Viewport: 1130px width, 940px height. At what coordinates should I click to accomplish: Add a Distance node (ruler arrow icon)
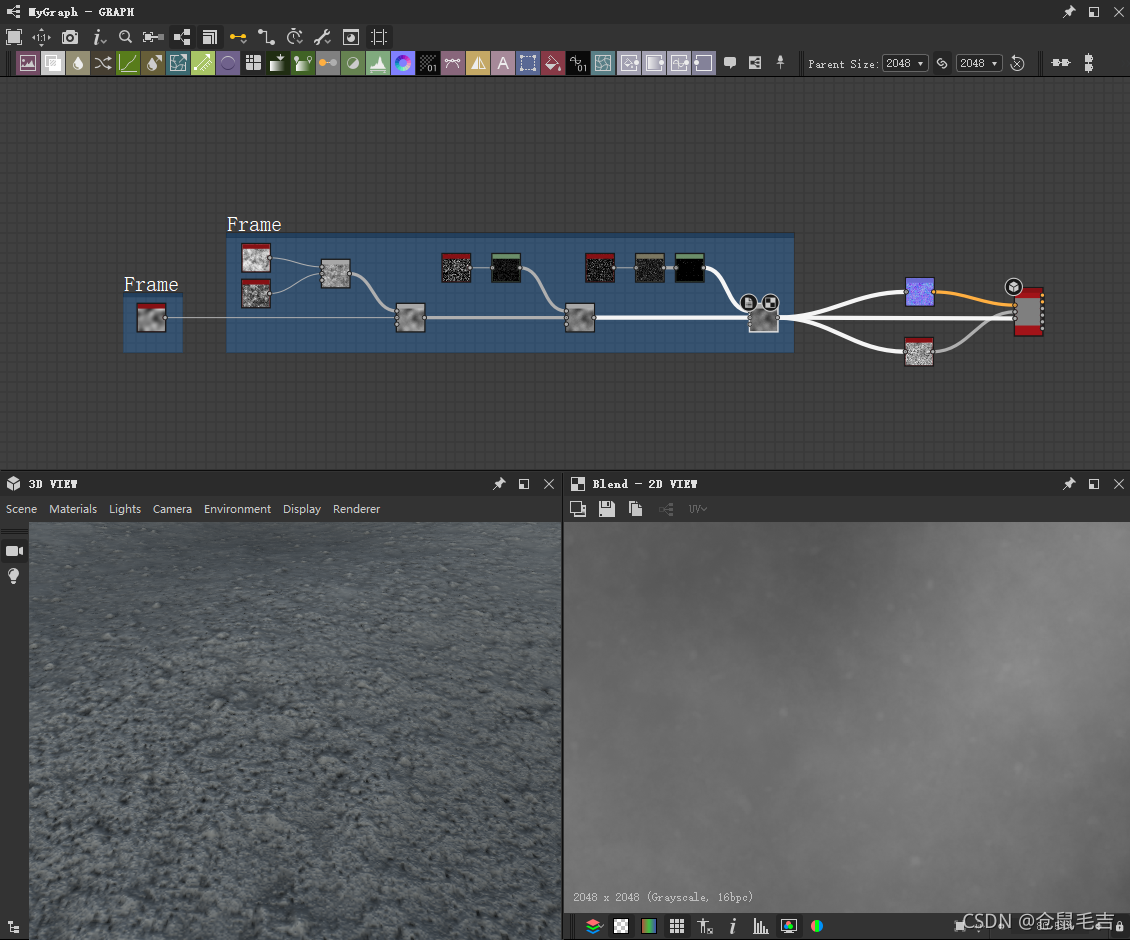tap(203, 63)
